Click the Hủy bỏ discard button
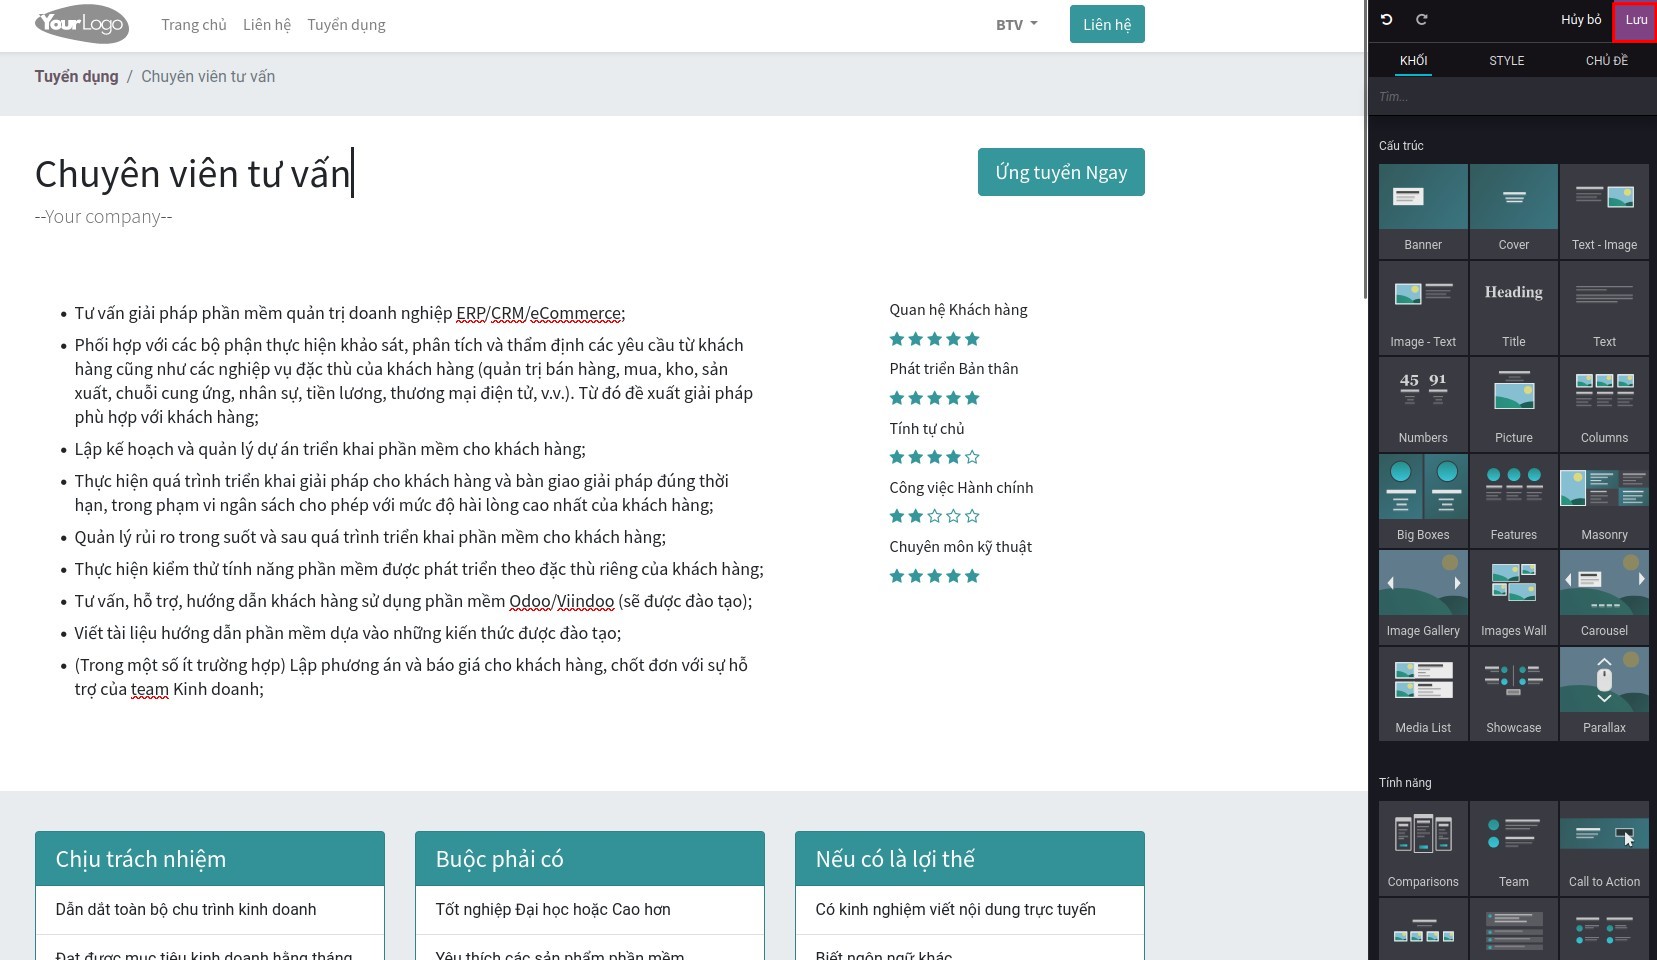 (1580, 20)
